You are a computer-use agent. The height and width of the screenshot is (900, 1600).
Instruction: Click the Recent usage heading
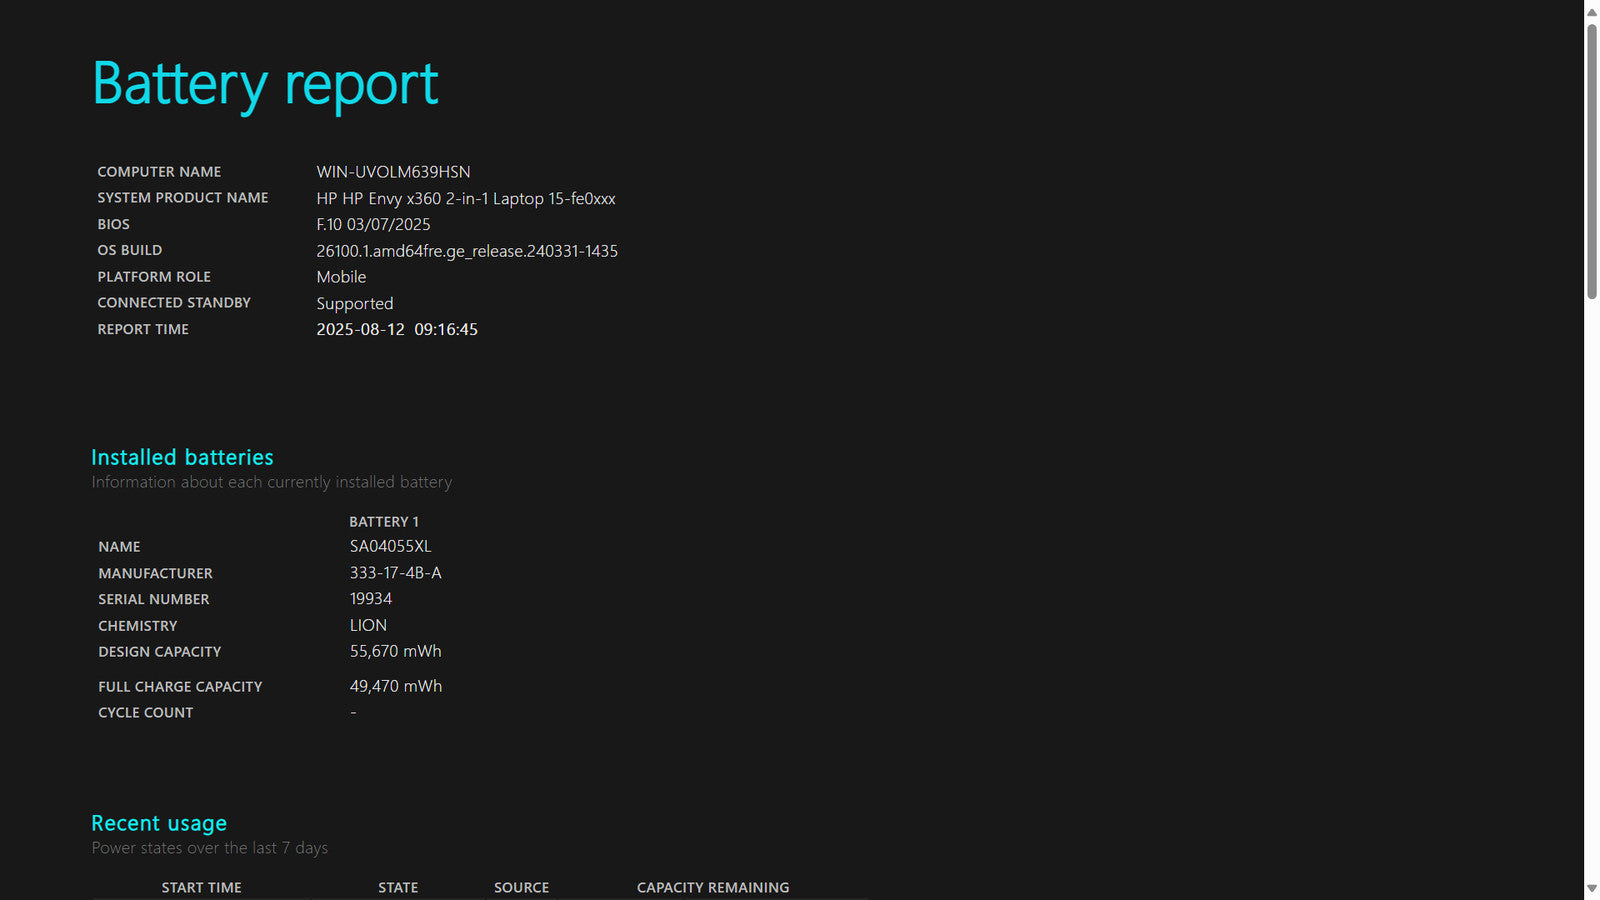pos(159,823)
